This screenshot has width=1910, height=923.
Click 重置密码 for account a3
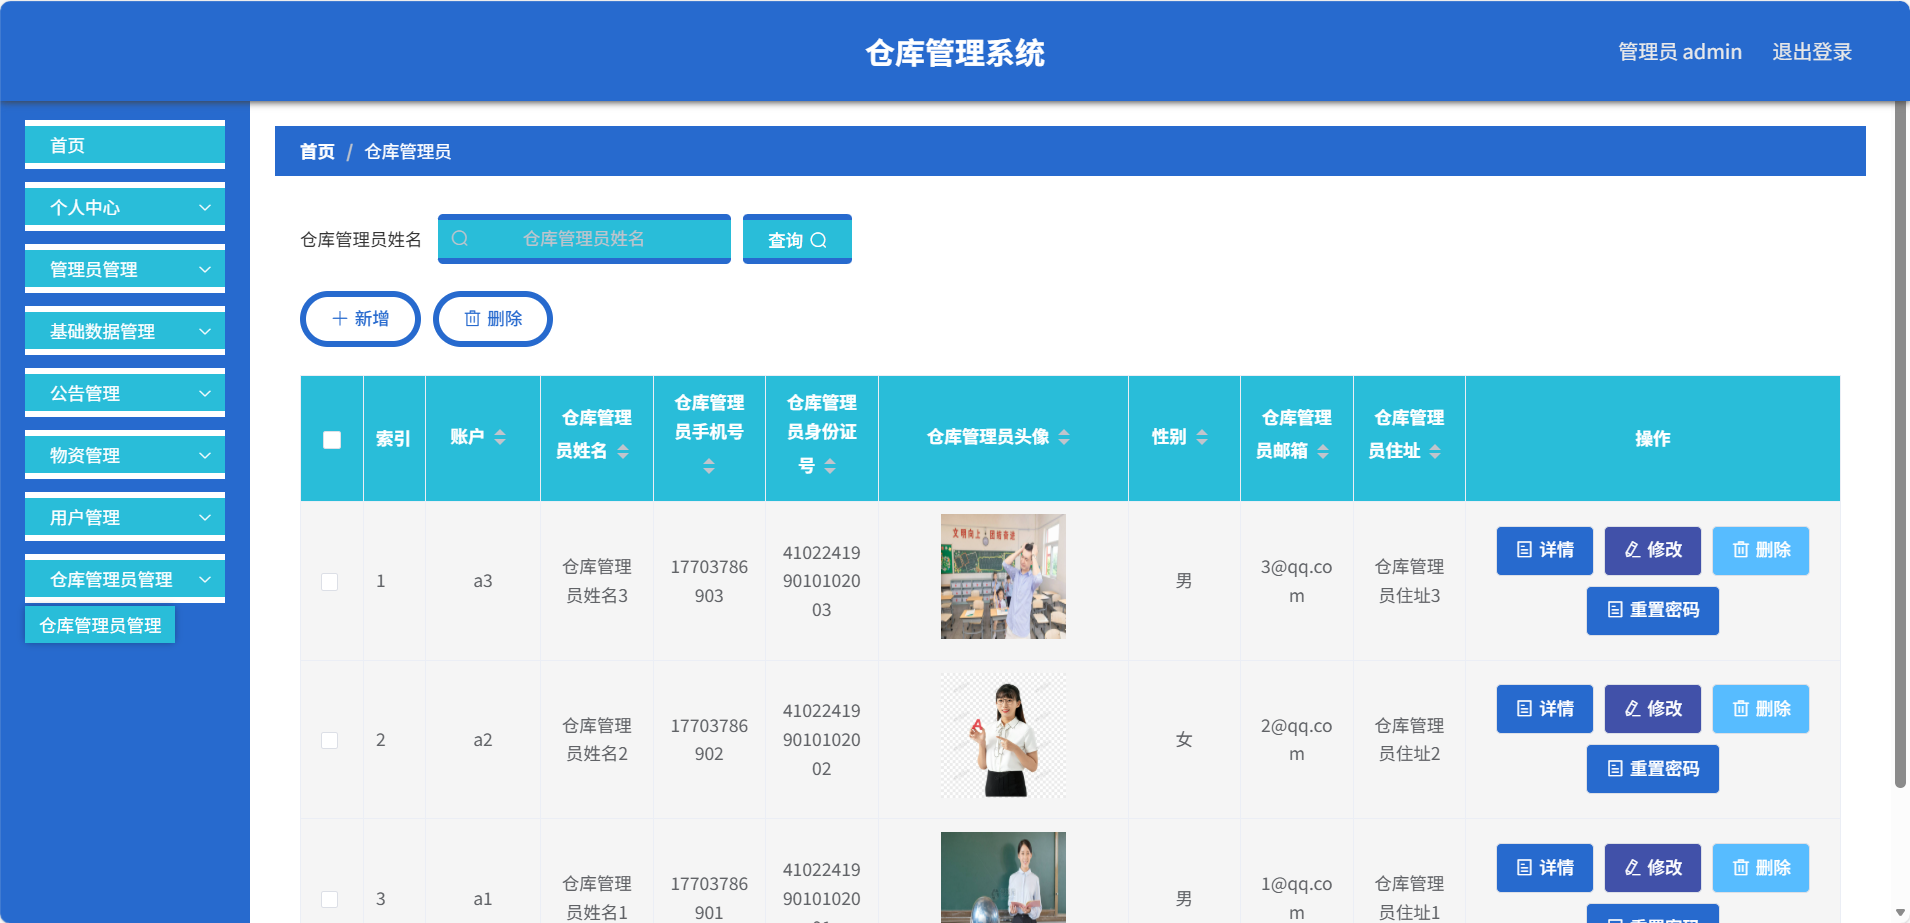click(1653, 610)
